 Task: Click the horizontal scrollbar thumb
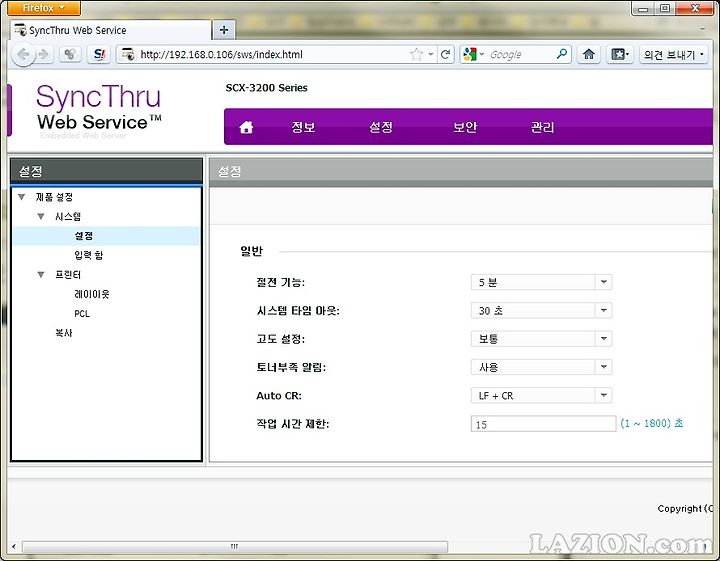coord(235,546)
